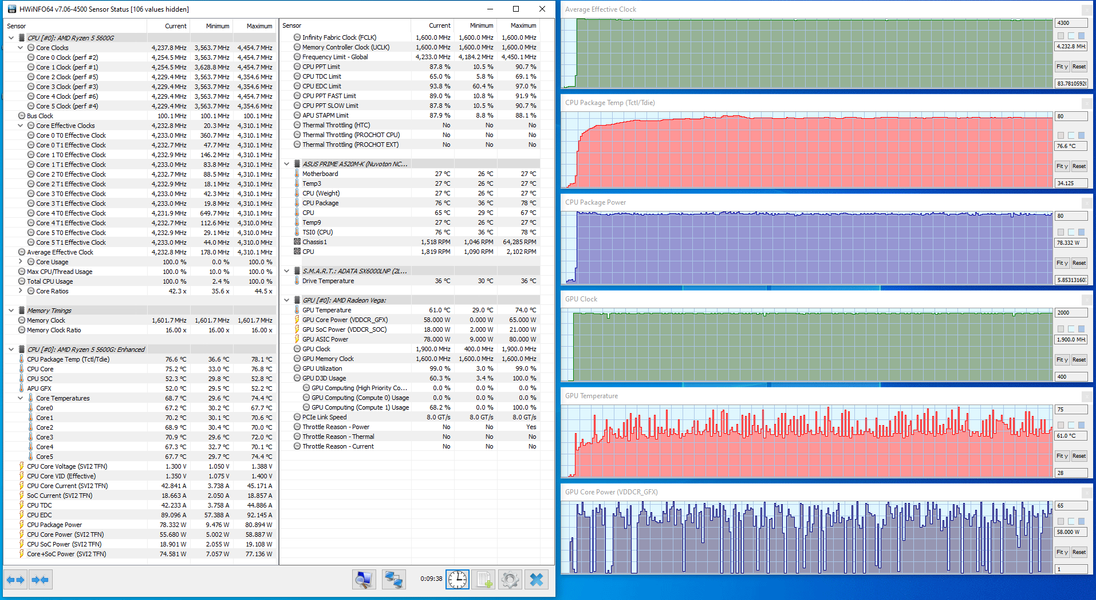Click the Maximum column header in left panel
This screenshot has height=600, width=1096.
tap(259, 26)
